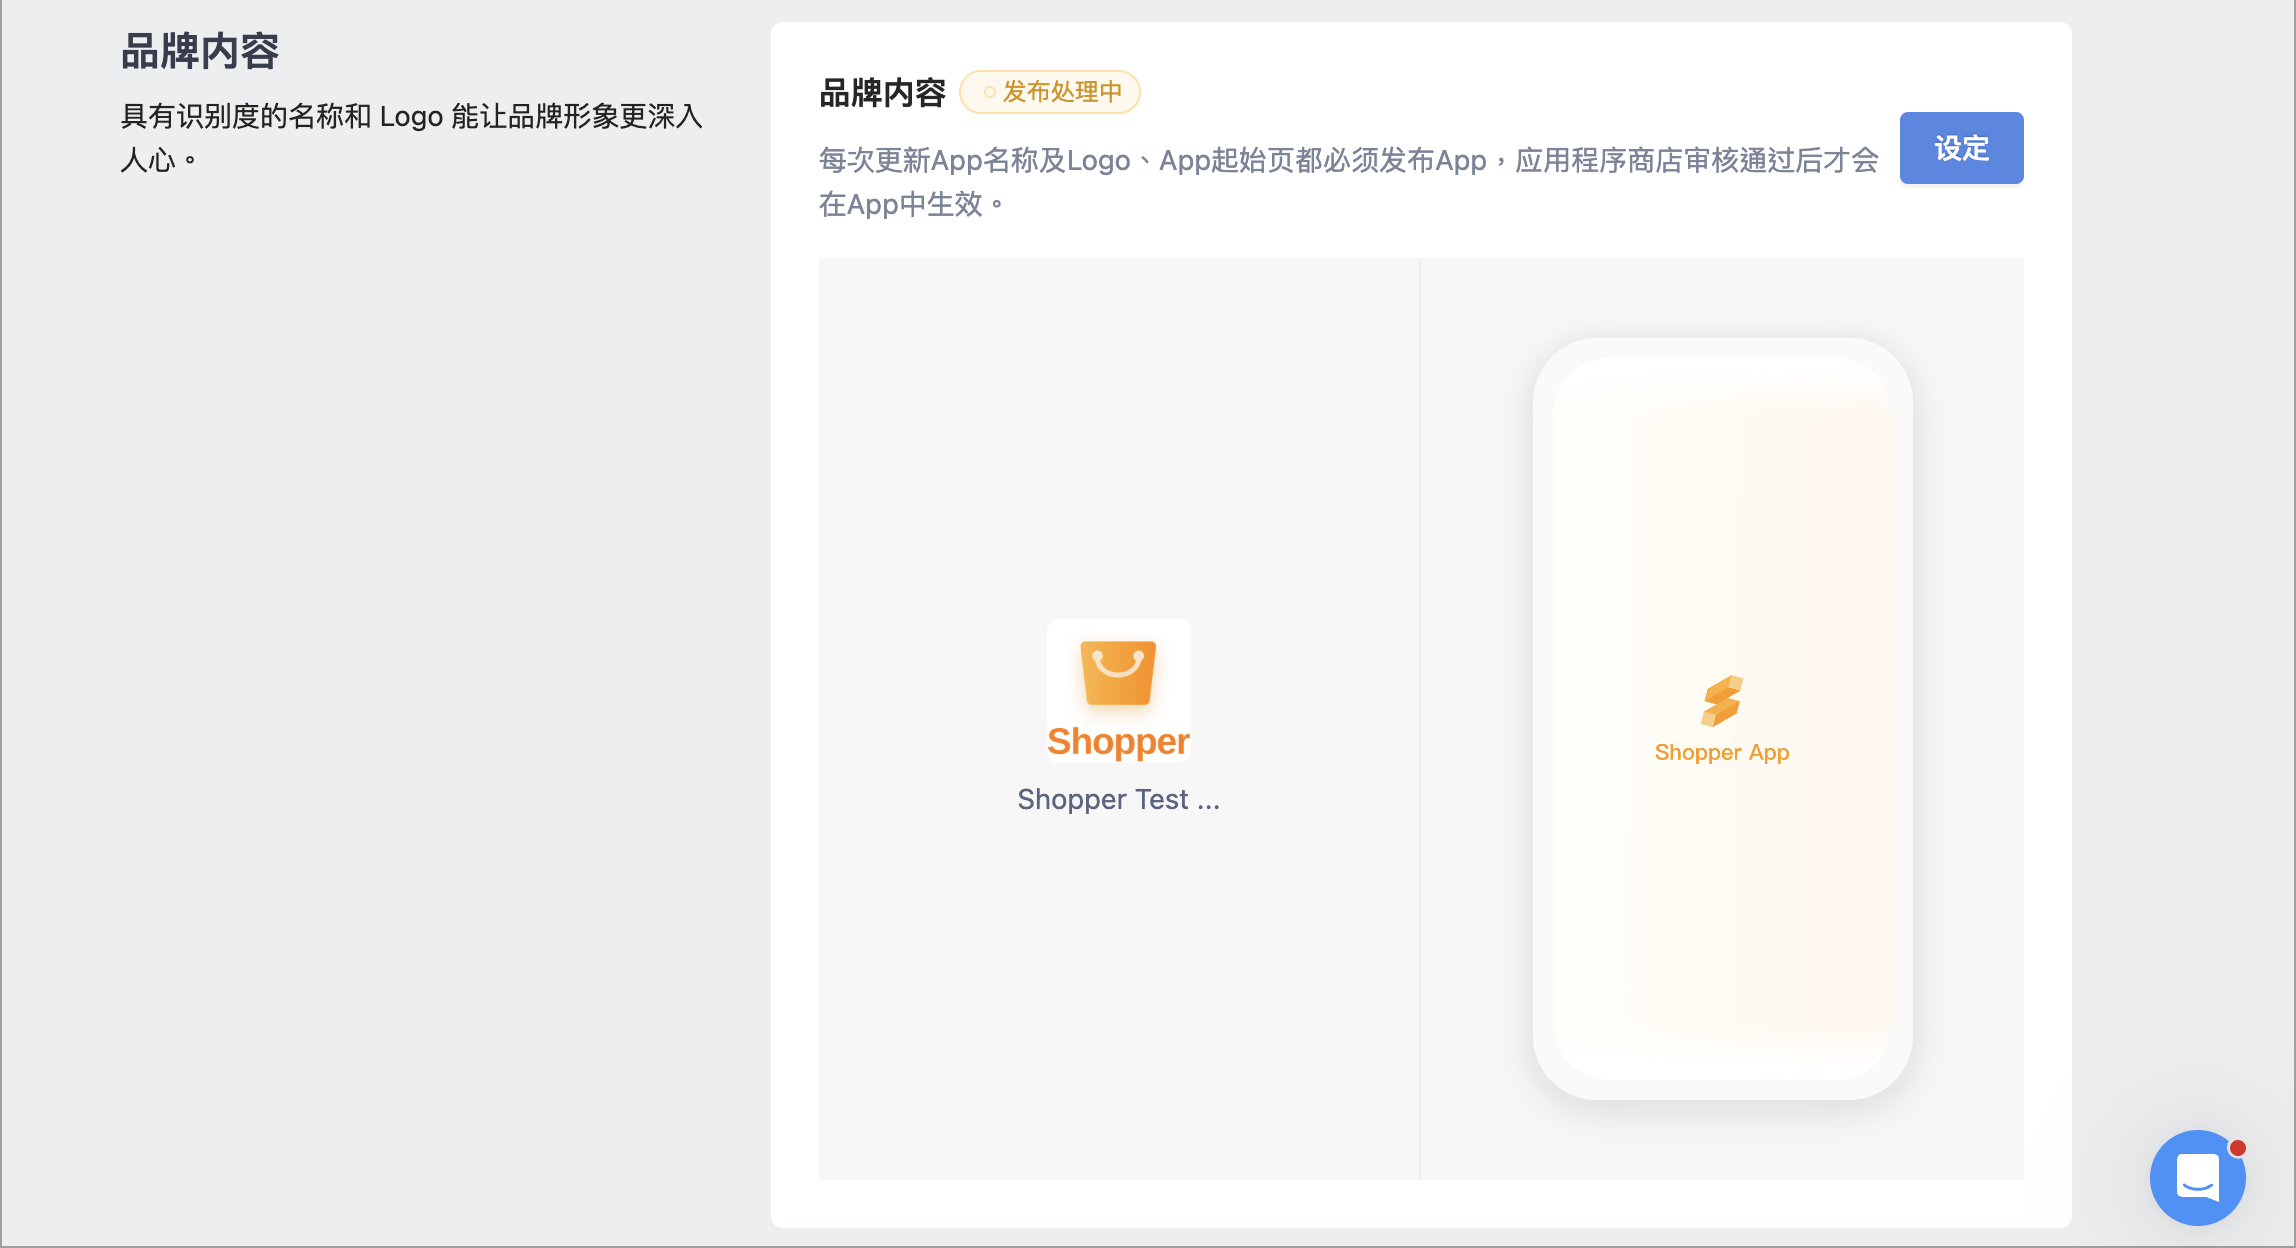This screenshot has height=1248, width=2296.
Task: Click the description starting with 每次更新App名称
Action: [x=1348, y=182]
